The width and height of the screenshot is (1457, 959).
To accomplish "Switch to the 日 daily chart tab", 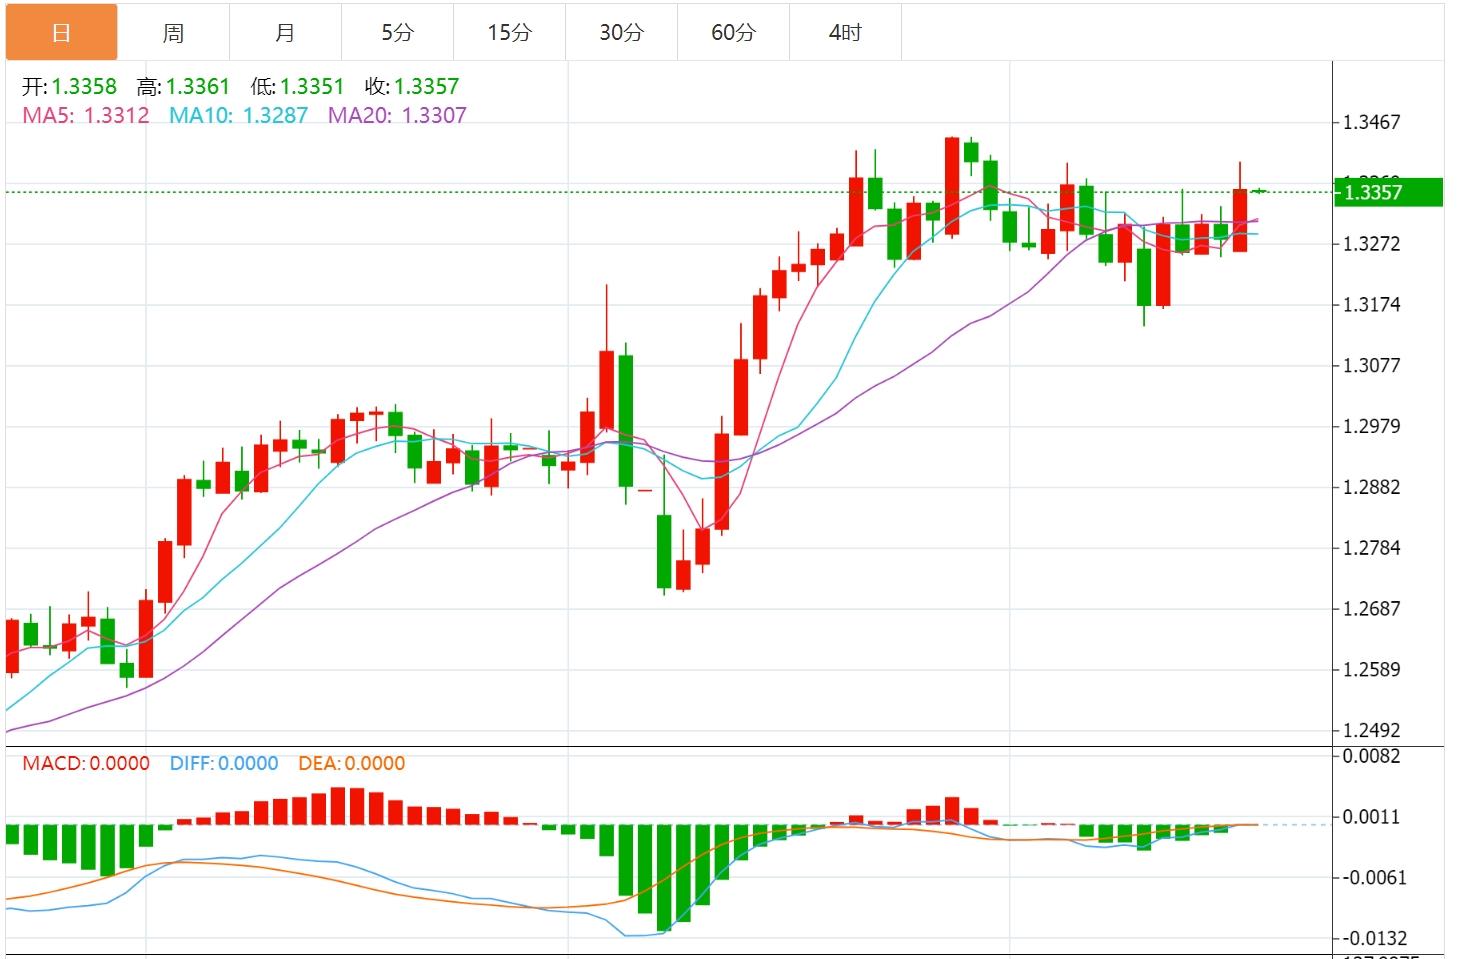I will point(62,33).
